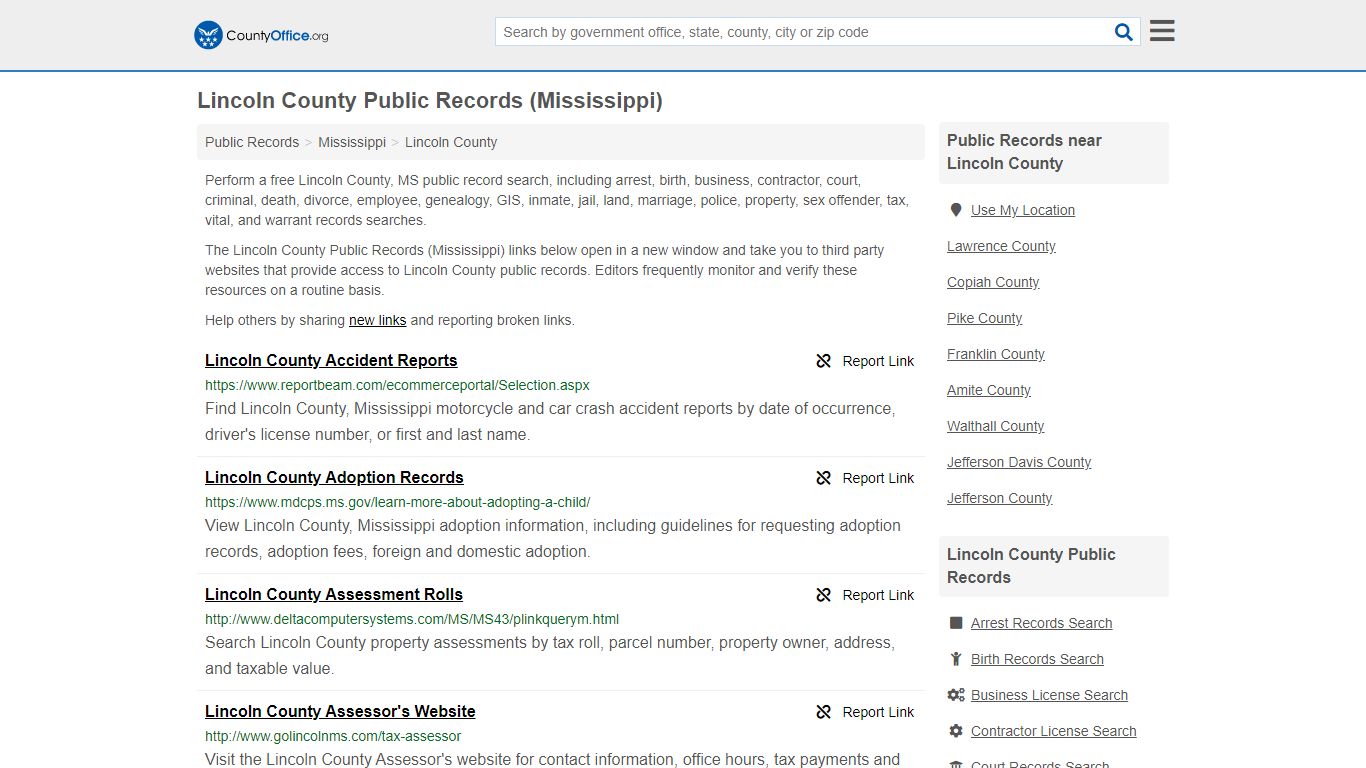Report Link for Assessor's Website
Viewport: 1366px width, 768px height.
[878, 712]
